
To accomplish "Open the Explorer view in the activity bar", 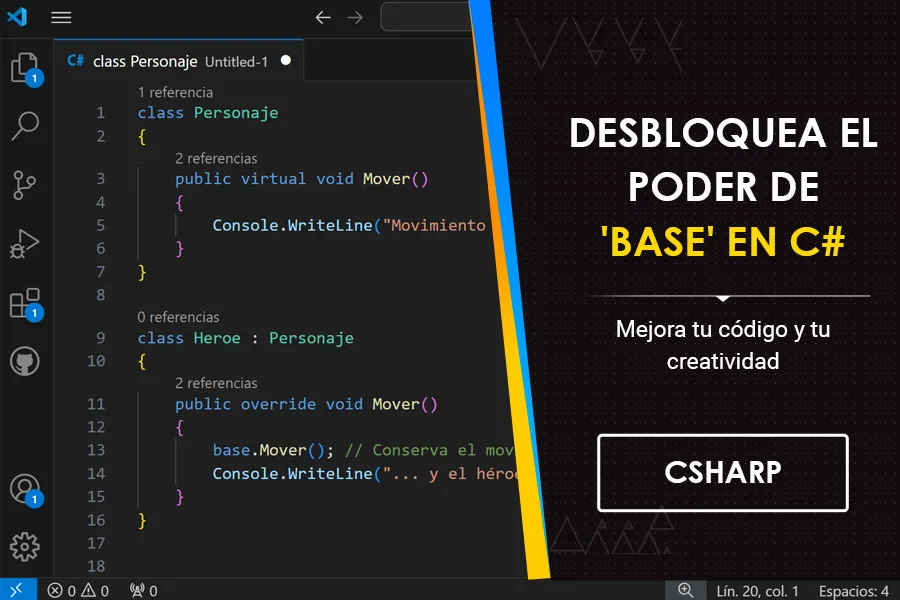I will point(24,67).
